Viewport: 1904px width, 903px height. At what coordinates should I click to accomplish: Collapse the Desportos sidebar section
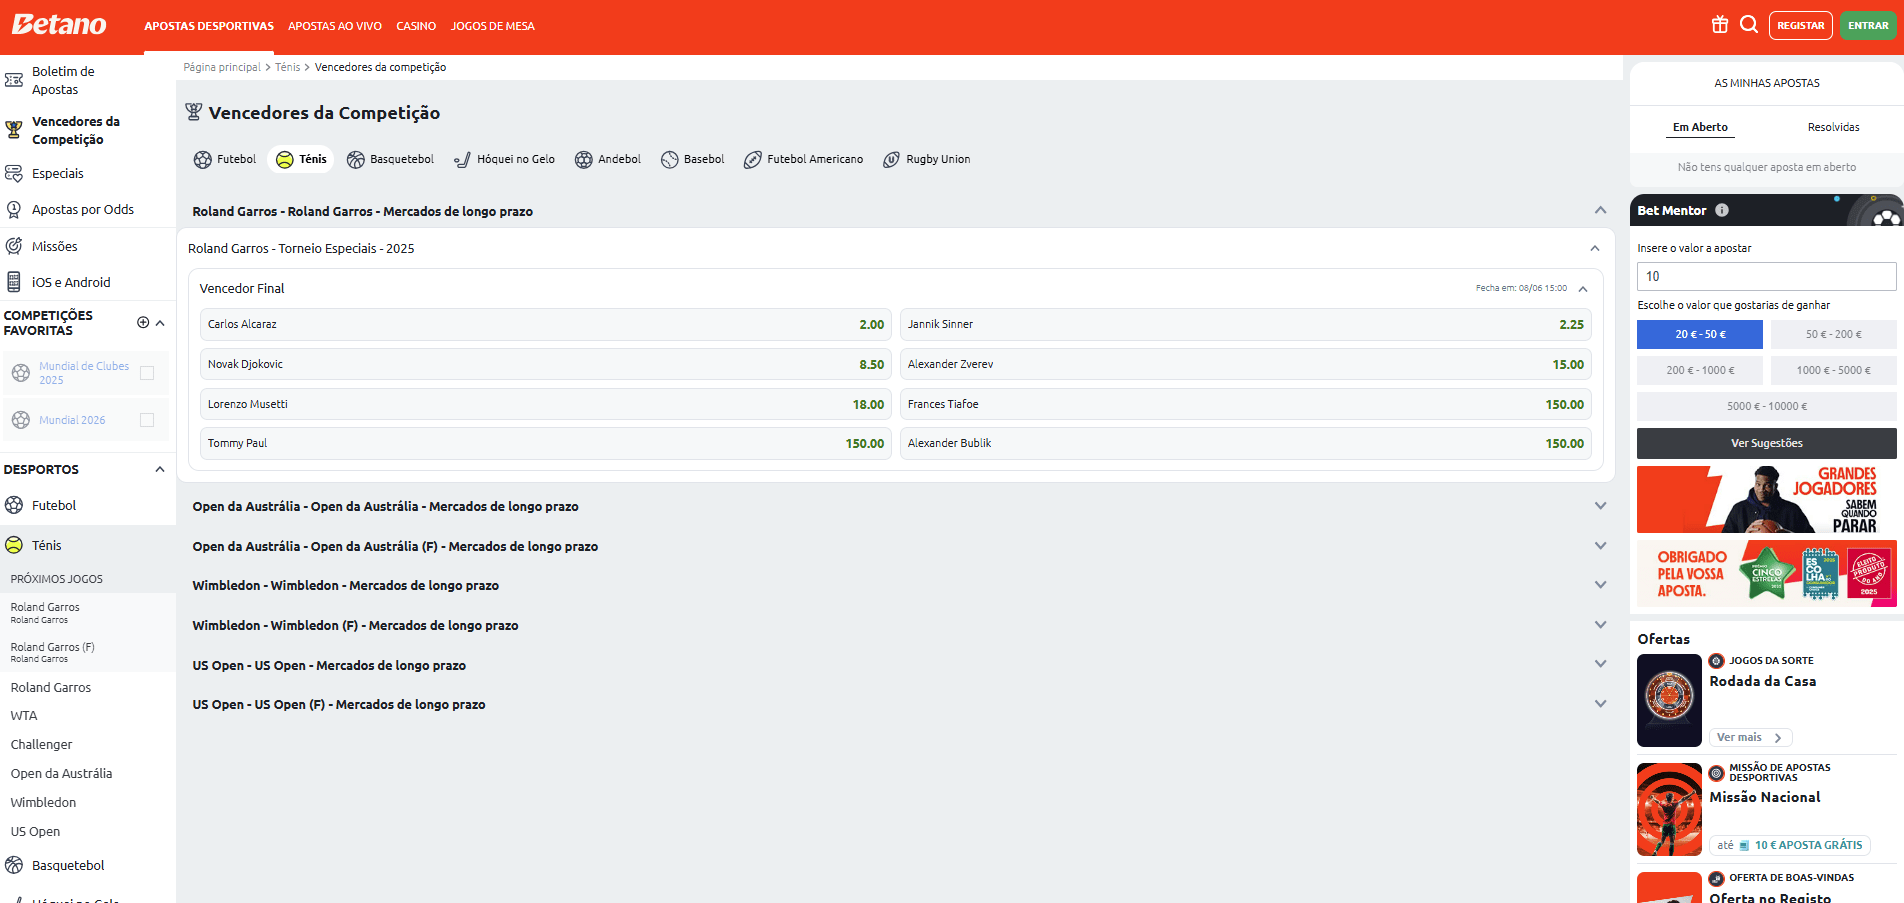(x=160, y=469)
